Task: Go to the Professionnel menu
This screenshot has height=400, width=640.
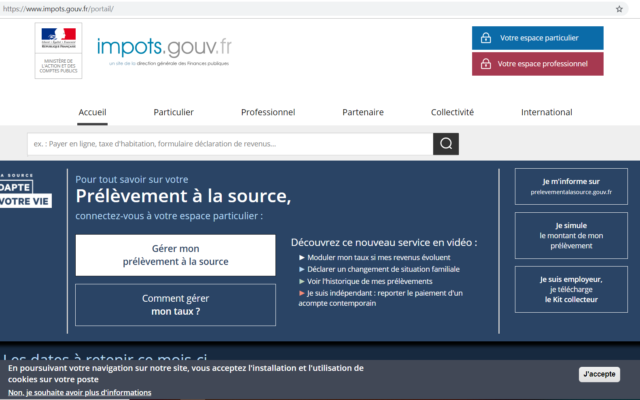Action: click(268, 112)
